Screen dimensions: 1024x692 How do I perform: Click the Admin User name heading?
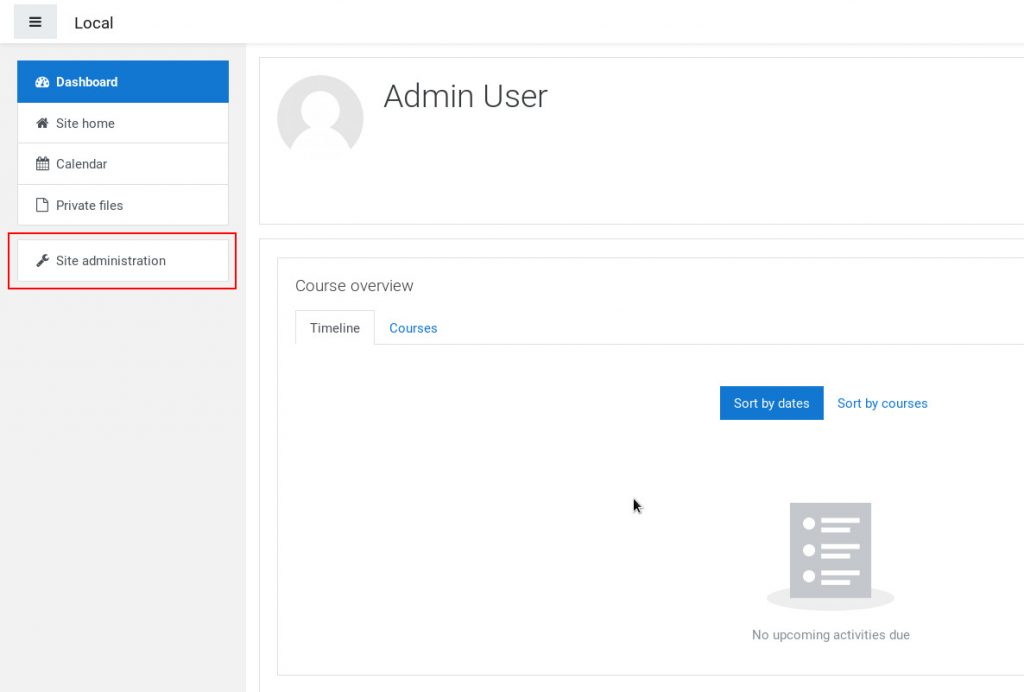[x=465, y=96]
